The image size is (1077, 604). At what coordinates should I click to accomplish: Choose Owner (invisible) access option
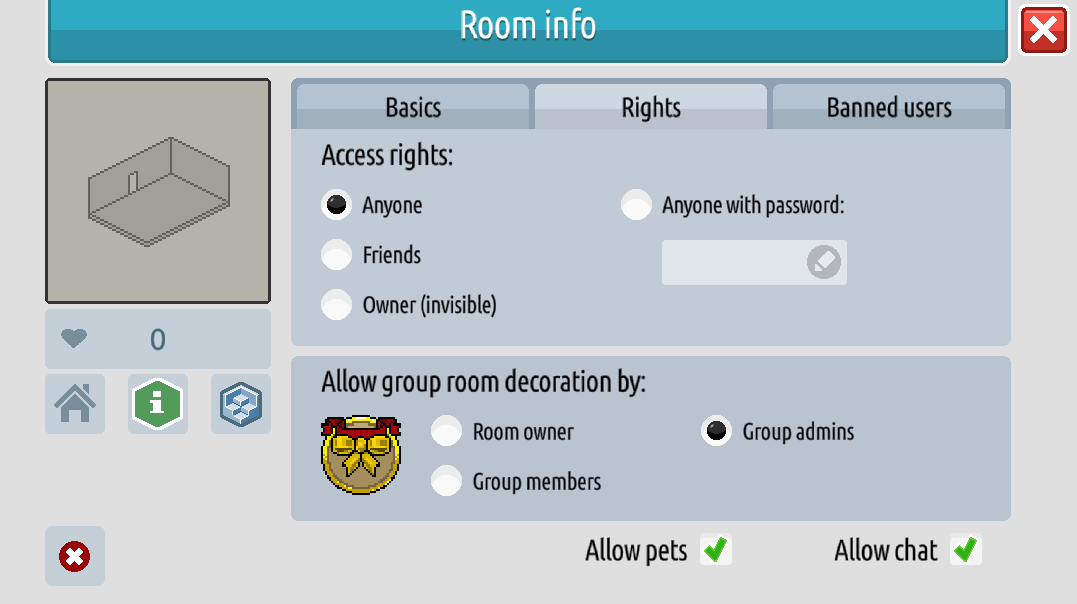[337, 305]
